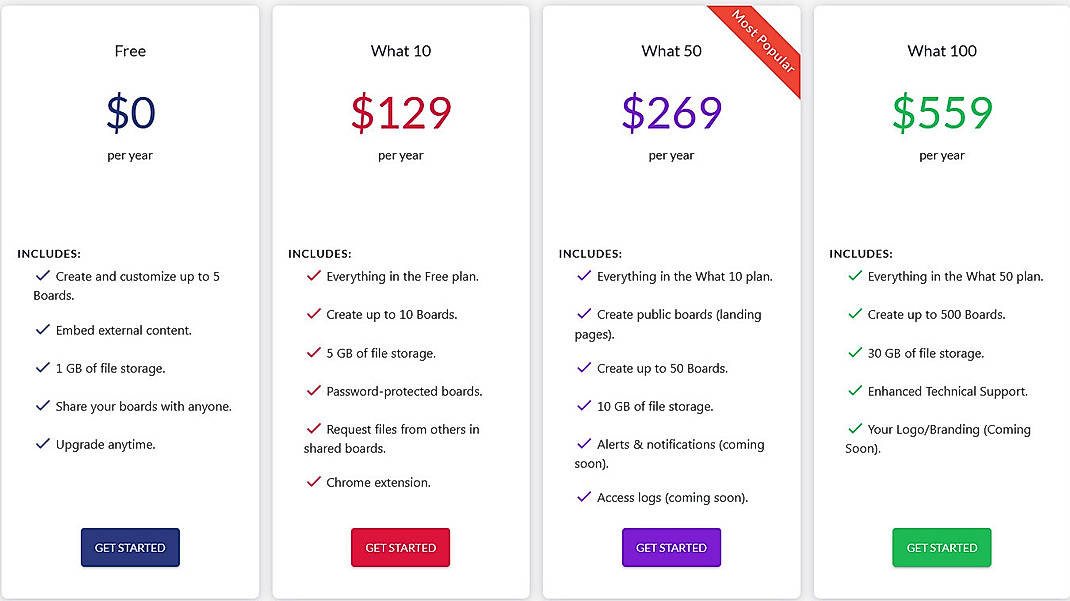The image size is (1070, 601).
Task: Click GET STARTED on the What 50 plan
Action: tap(671, 547)
